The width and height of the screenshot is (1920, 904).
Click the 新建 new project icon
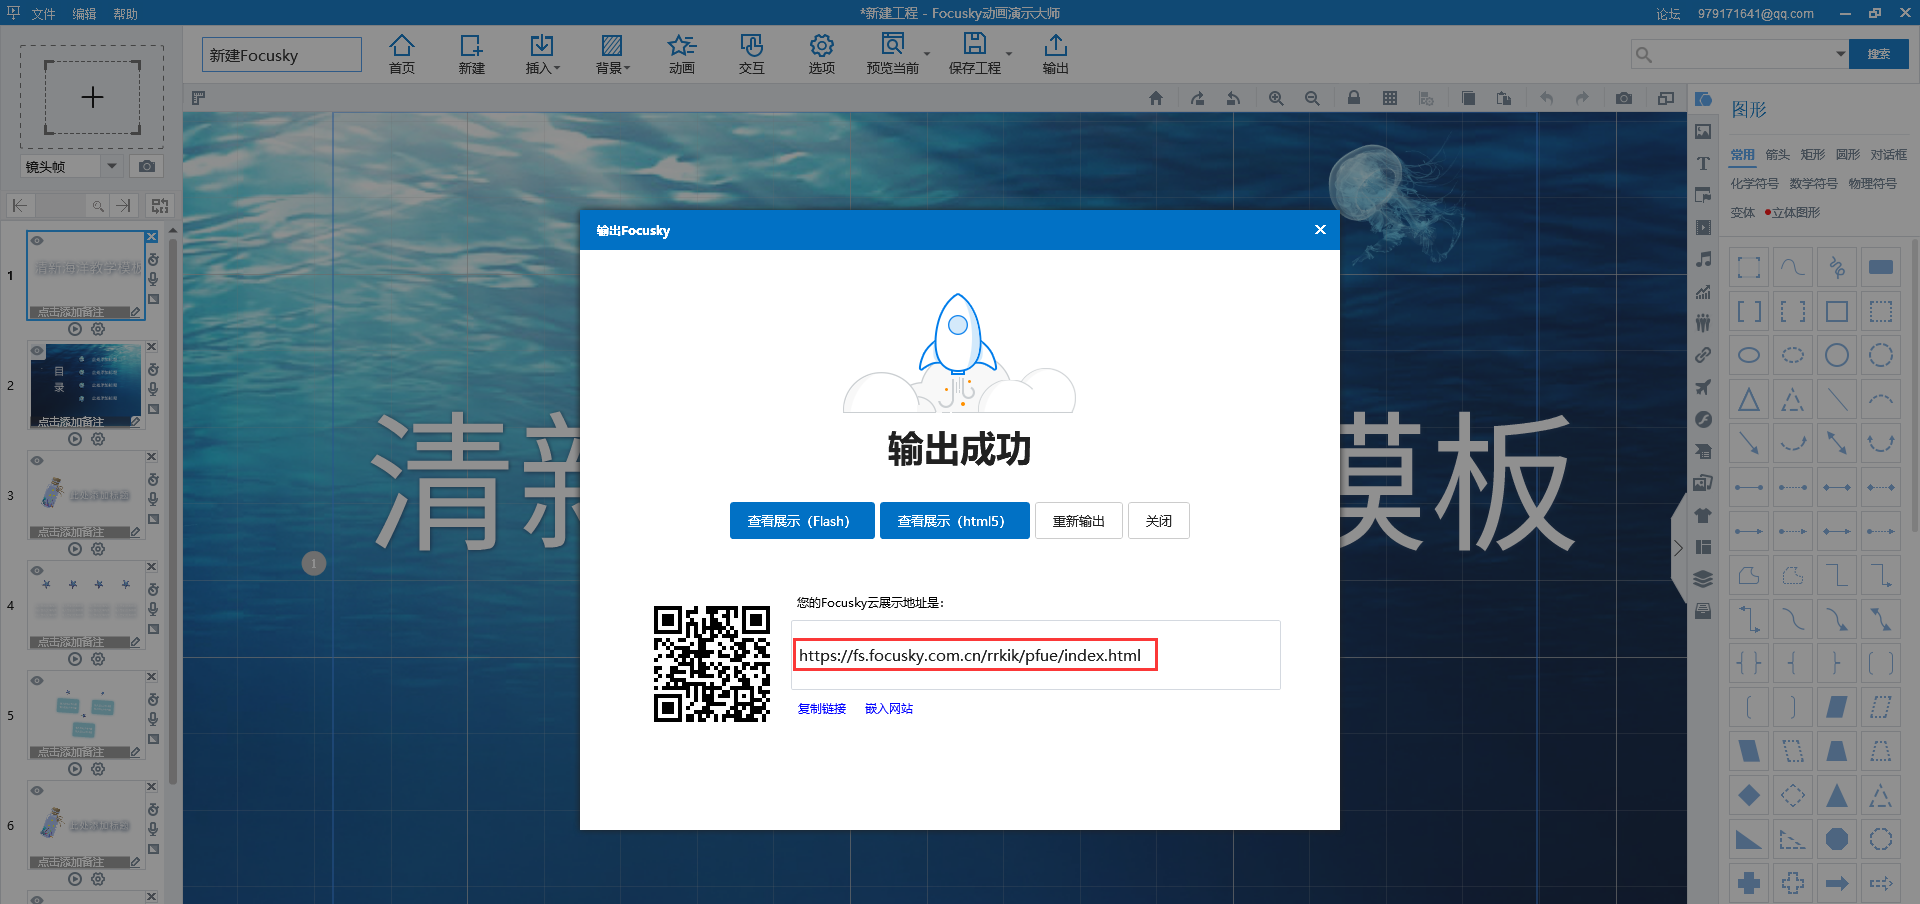tap(471, 54)
